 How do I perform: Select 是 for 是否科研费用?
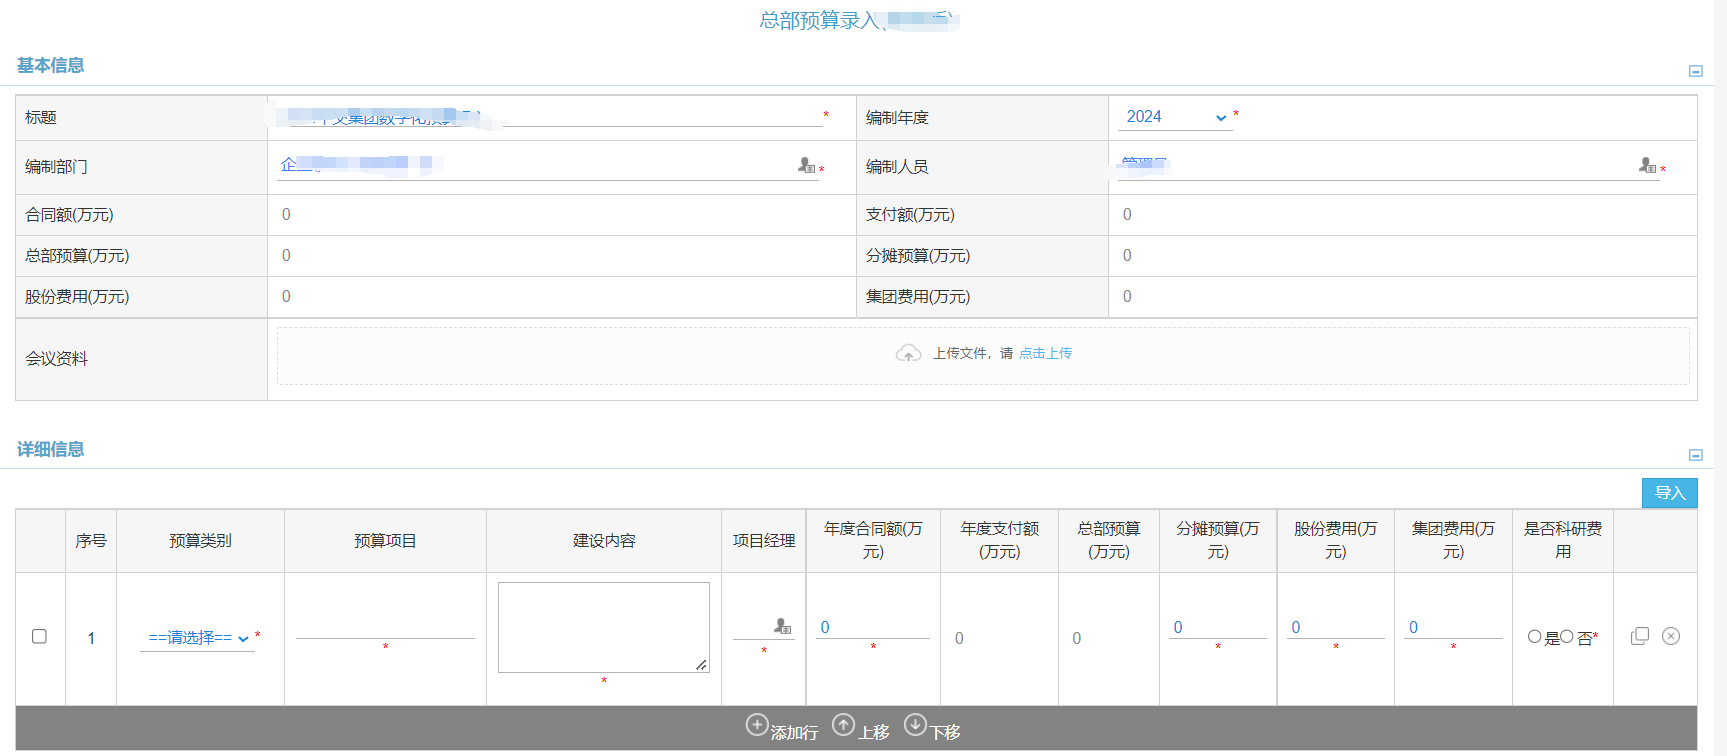1534,636
